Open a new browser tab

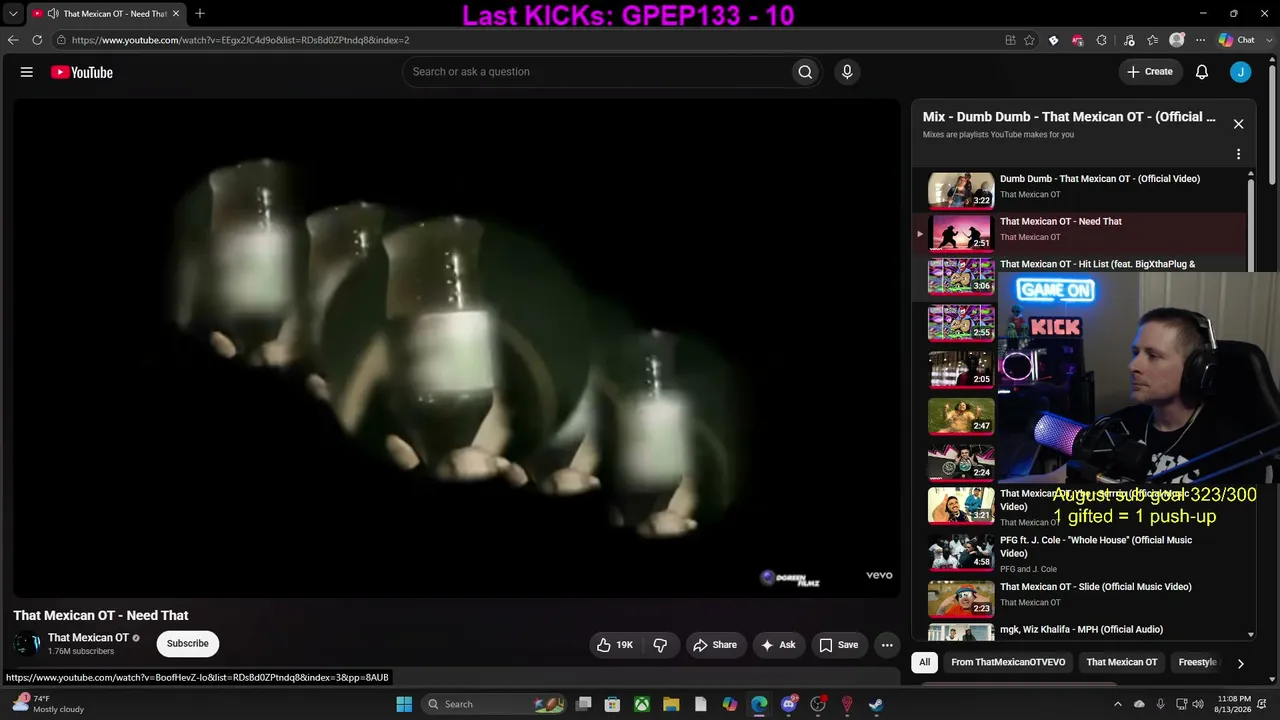coord(200,13)
